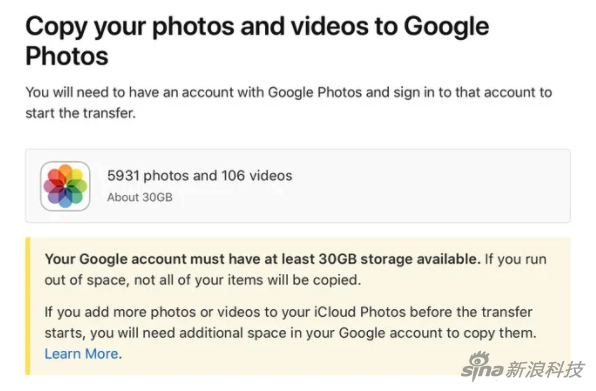
Task: Click the "About 30GB" size label
Action: [140, 197]
